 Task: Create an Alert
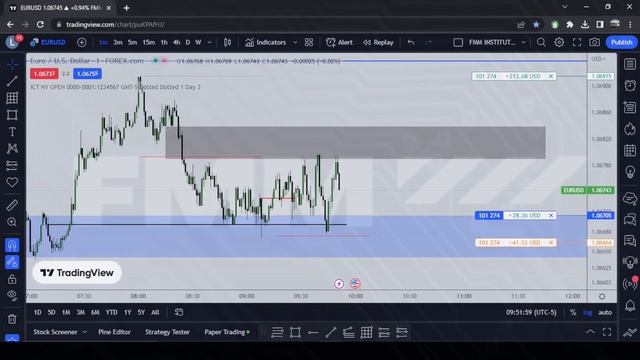click(339, 42)
